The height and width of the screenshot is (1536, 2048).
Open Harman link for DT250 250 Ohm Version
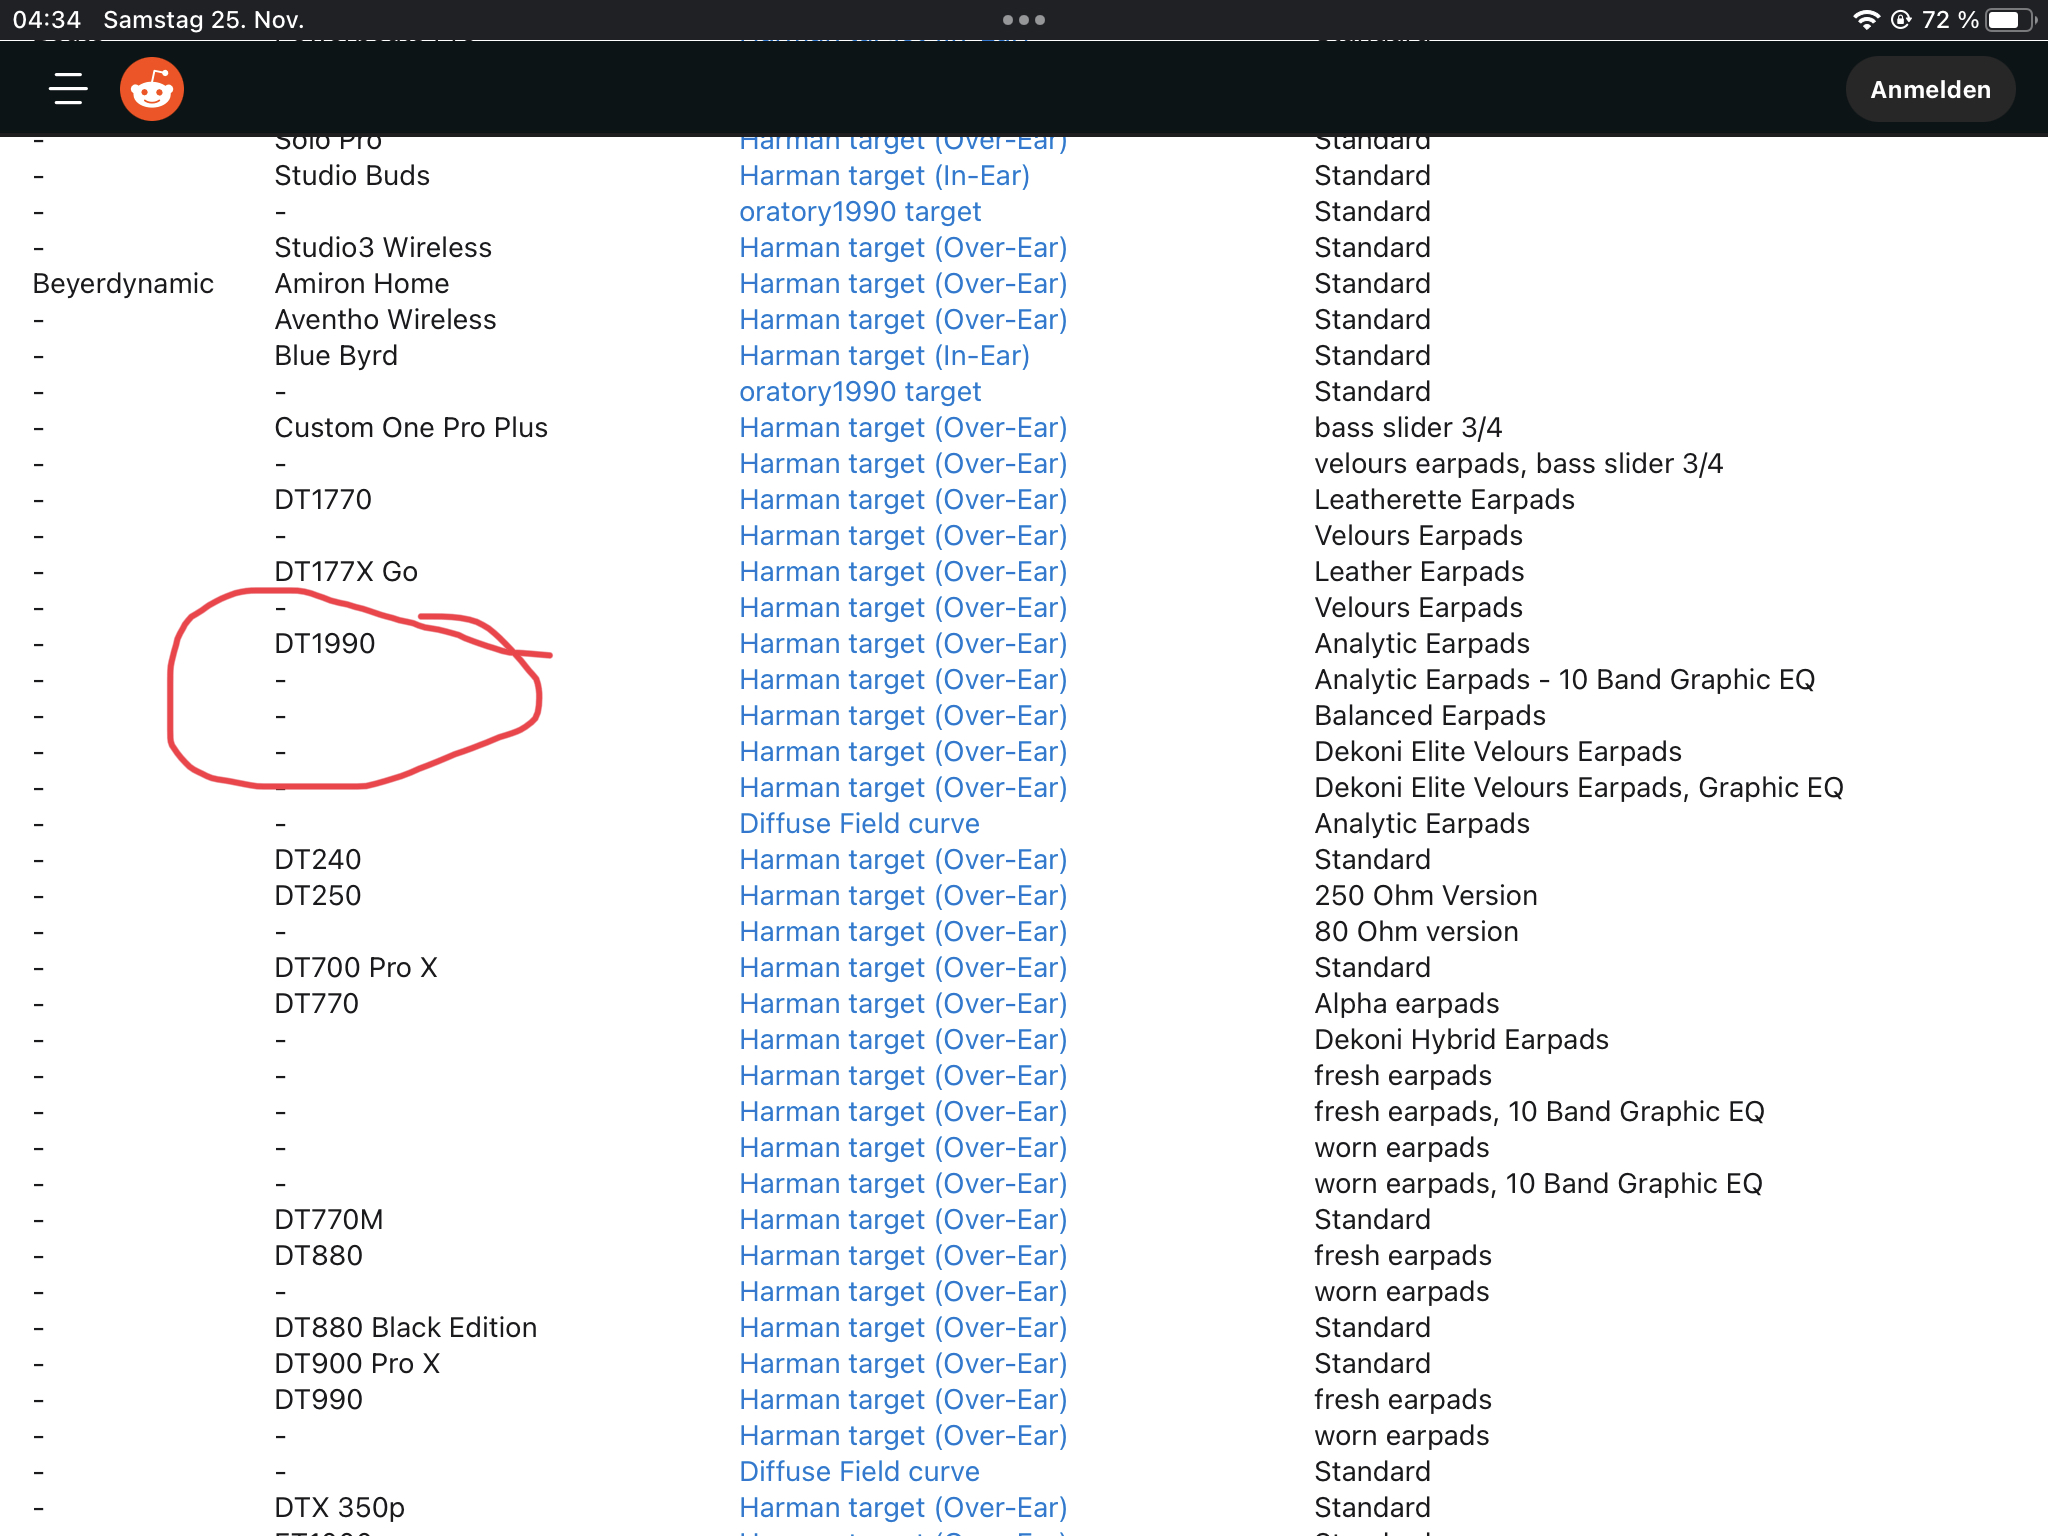[x=903, y=896]
